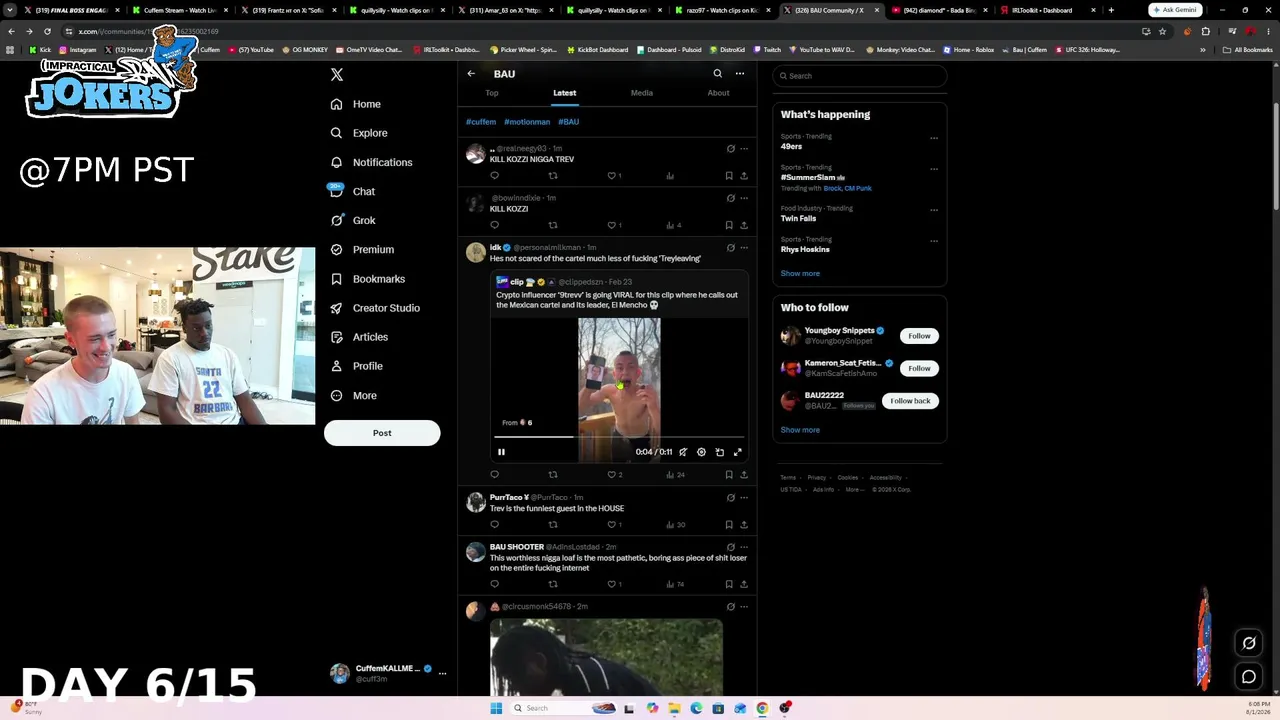1280x720 pixels.
Task: Select the Latest tab
Action: click(565, 93)
